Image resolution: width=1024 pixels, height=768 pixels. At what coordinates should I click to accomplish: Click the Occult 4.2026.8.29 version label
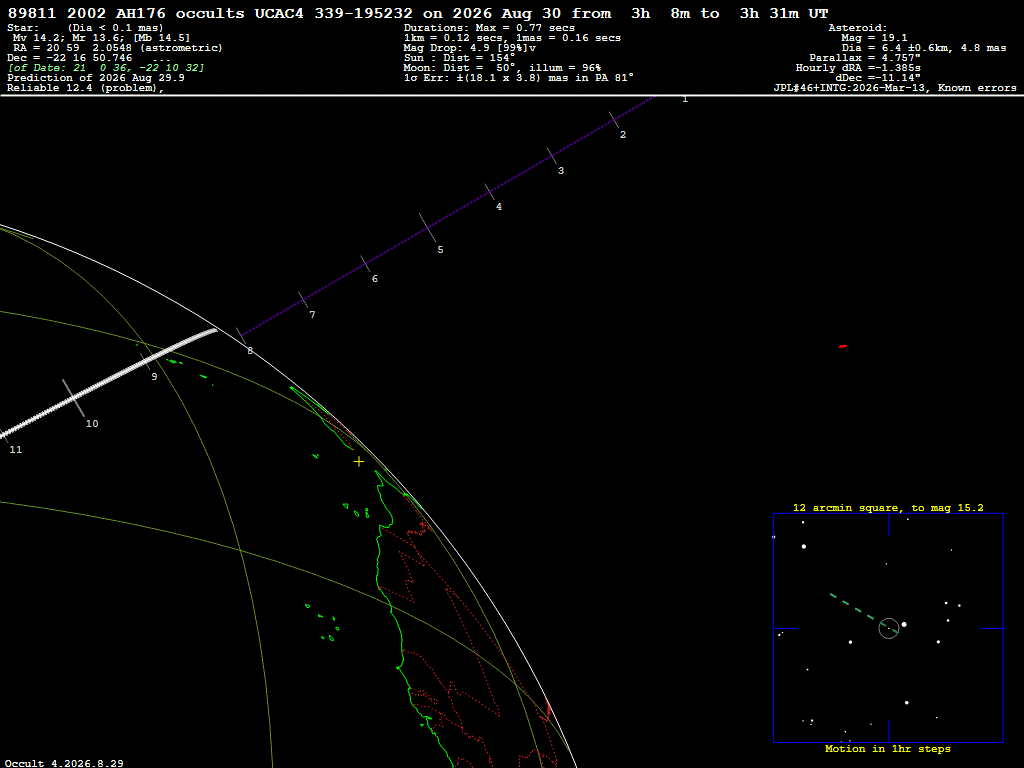pos(64,763)
